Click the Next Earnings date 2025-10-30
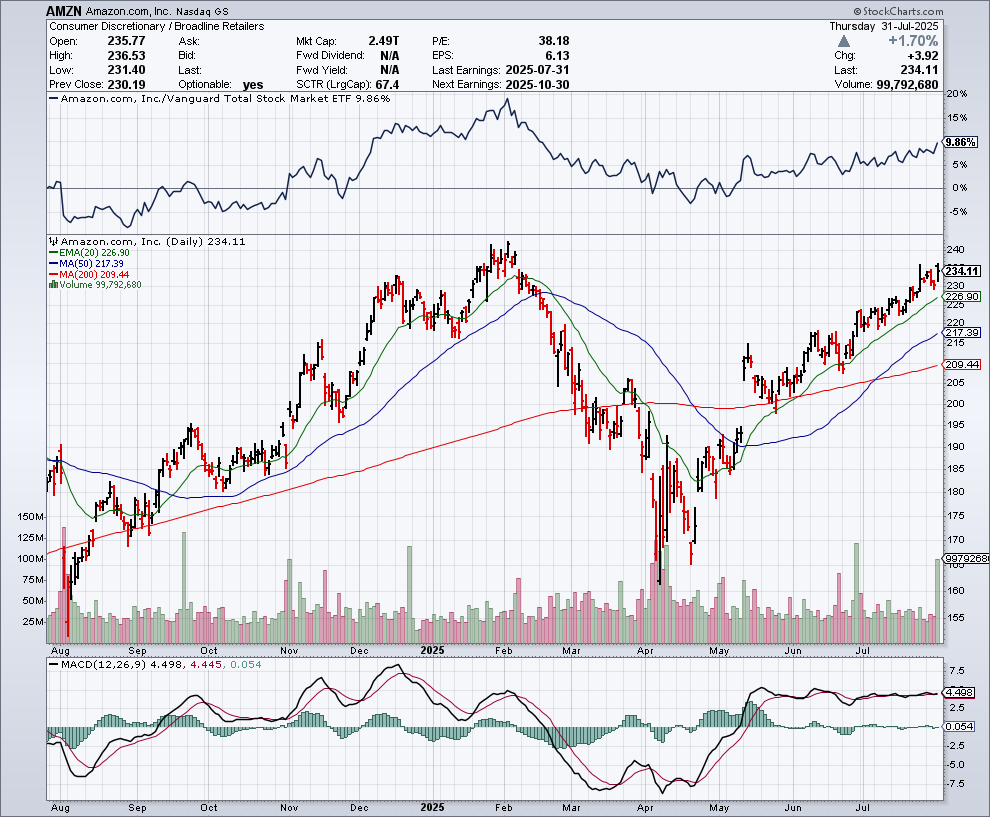The image size is (990, 817). pos(537,85)
